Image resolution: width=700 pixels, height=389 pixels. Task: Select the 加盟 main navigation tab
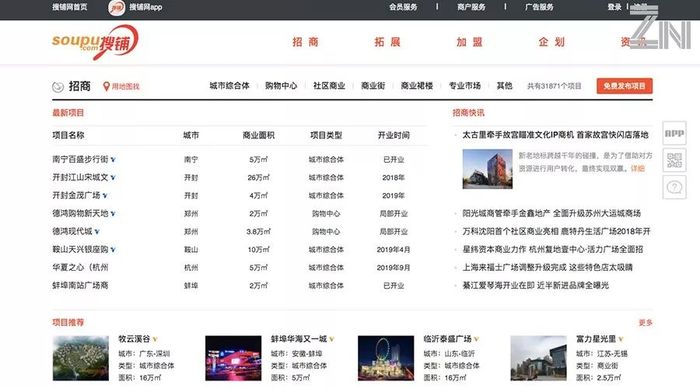(469, 42)
